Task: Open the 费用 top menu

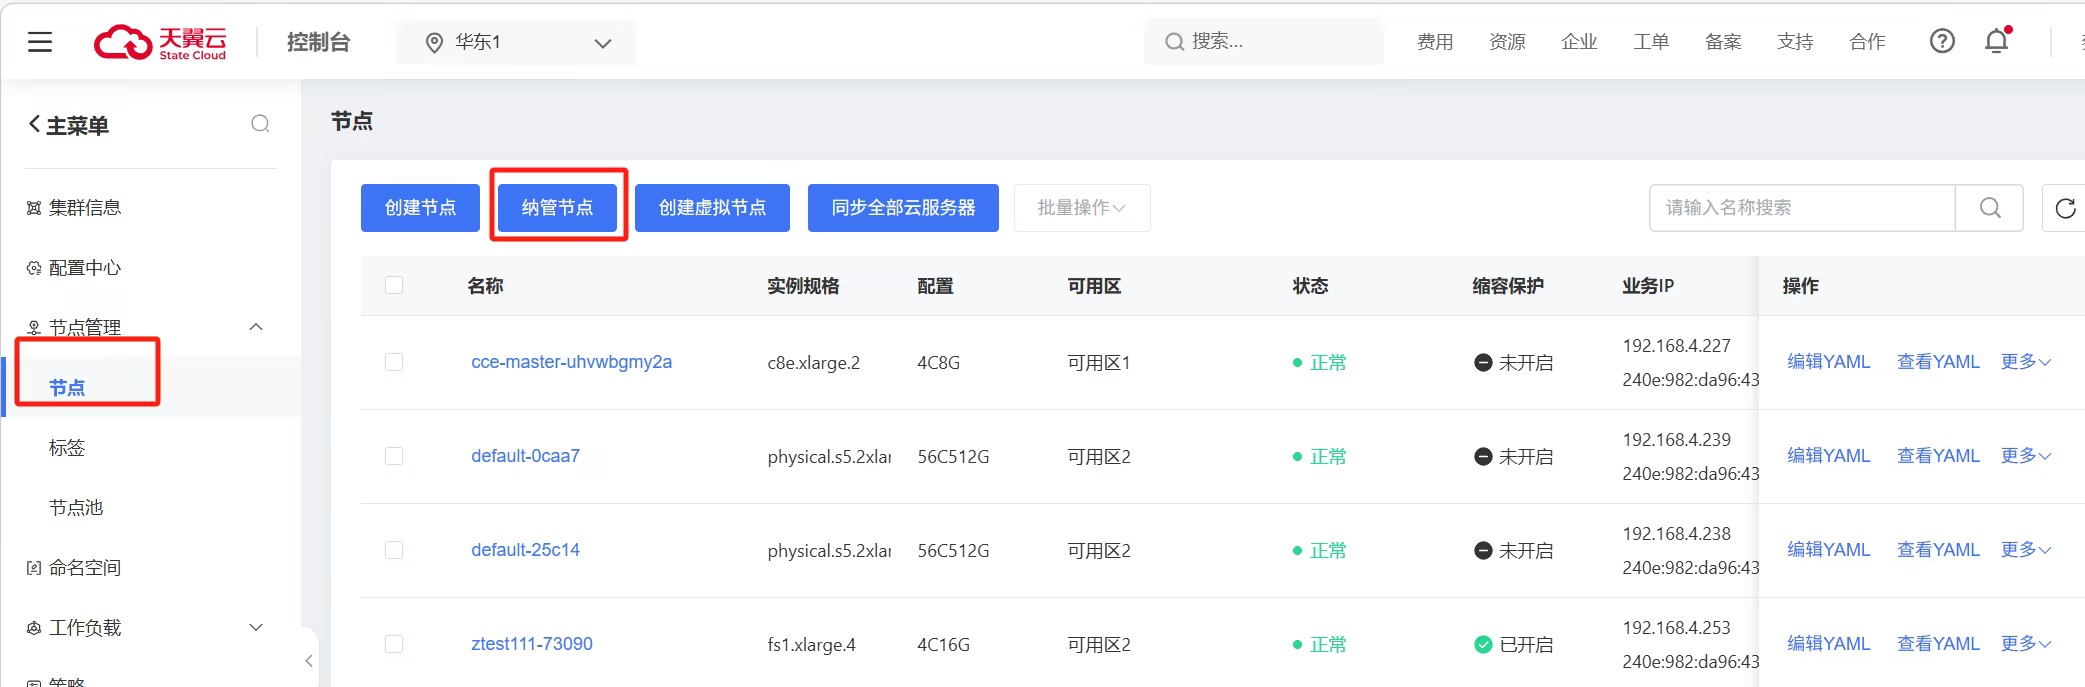Action: point(1434,42)
